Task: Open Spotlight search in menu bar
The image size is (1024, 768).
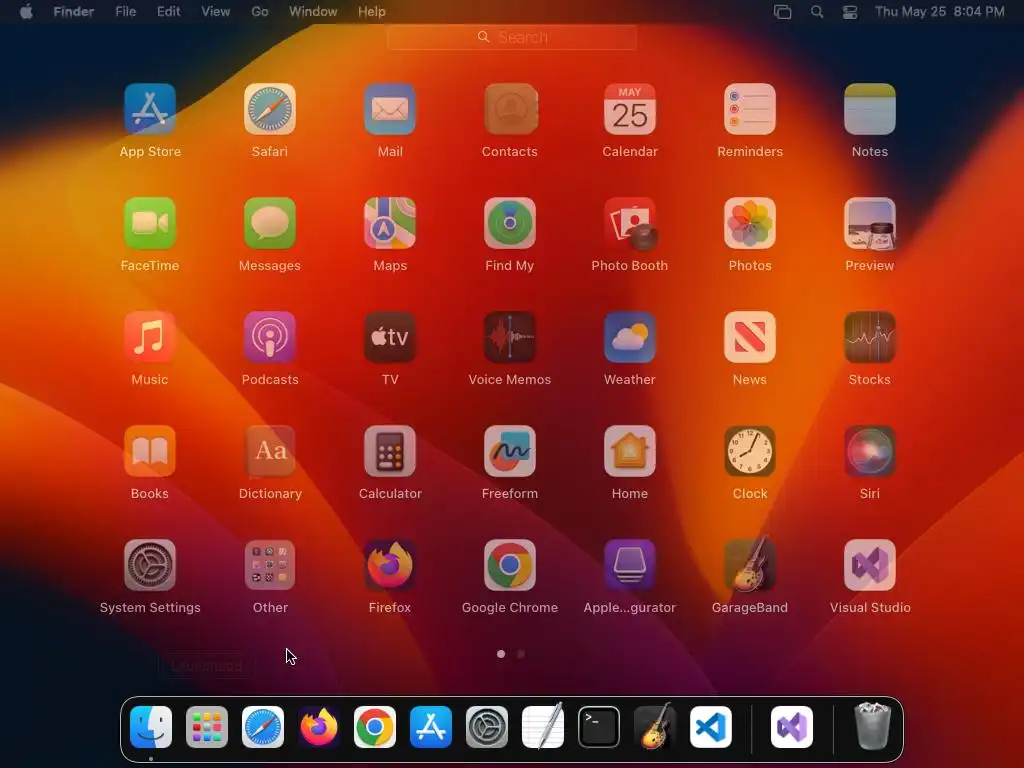Action: click(816, 11)
